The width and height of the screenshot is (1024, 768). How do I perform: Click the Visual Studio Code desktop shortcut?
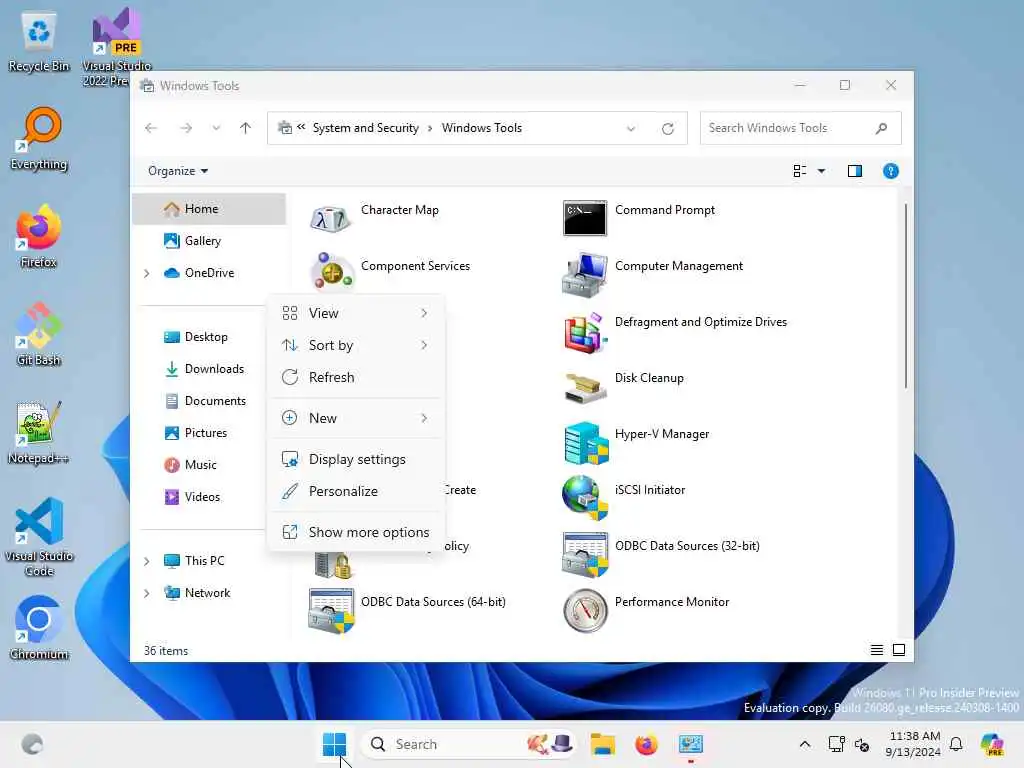point(39,537)
